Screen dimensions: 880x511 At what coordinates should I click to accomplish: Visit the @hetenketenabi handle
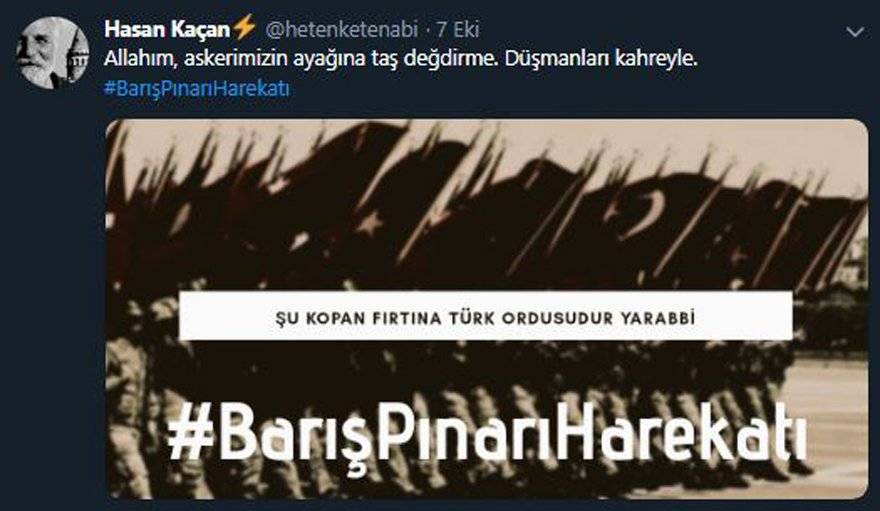point(341,29)
